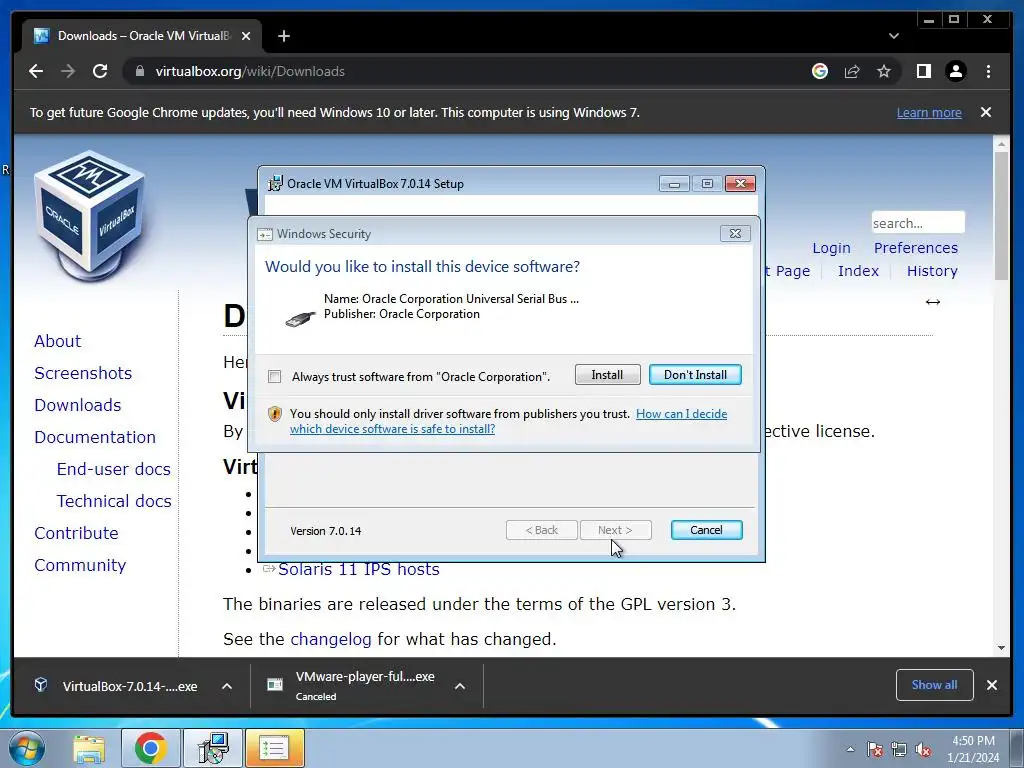
Task: Click Show all downloads button
Action: (935, 684)
